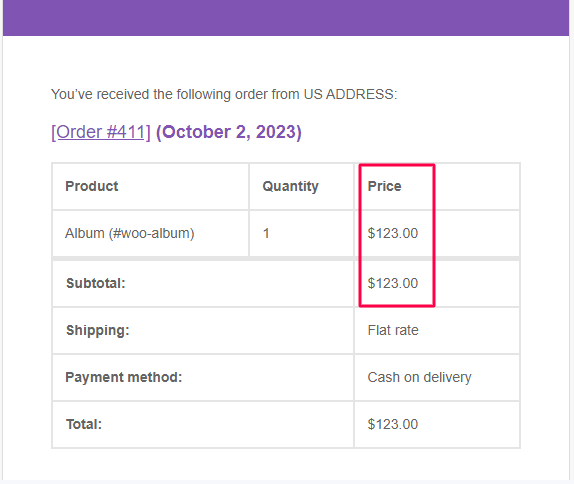Screen dimensions: 574x484
Task: Click the Cash on delivery value
Action: click(x=420, y=377)
